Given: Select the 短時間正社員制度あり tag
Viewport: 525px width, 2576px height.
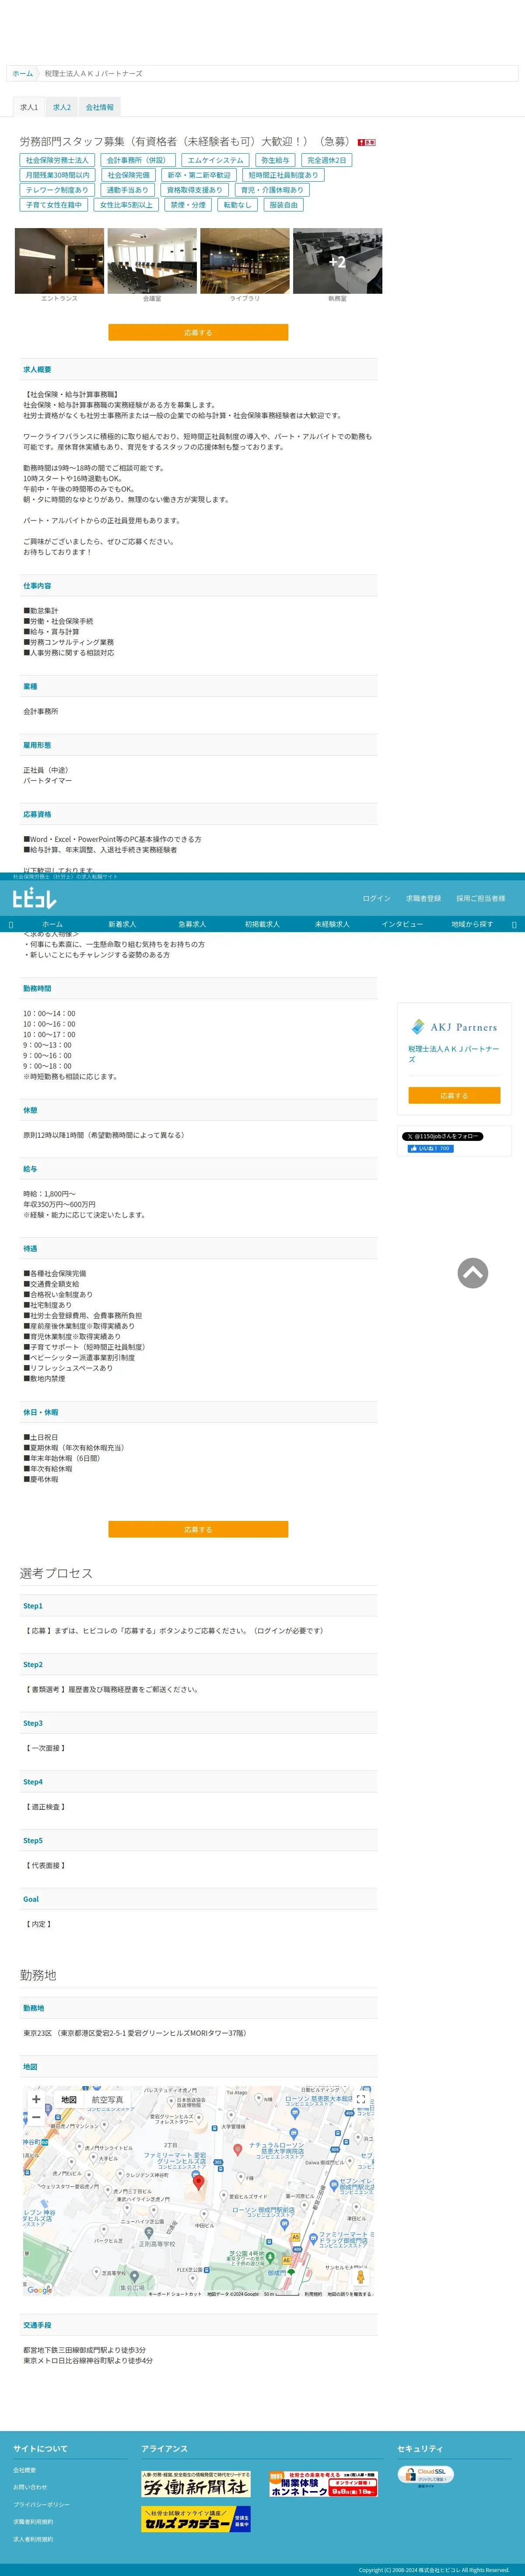Looking at the screenshot, I should [284, 175].
